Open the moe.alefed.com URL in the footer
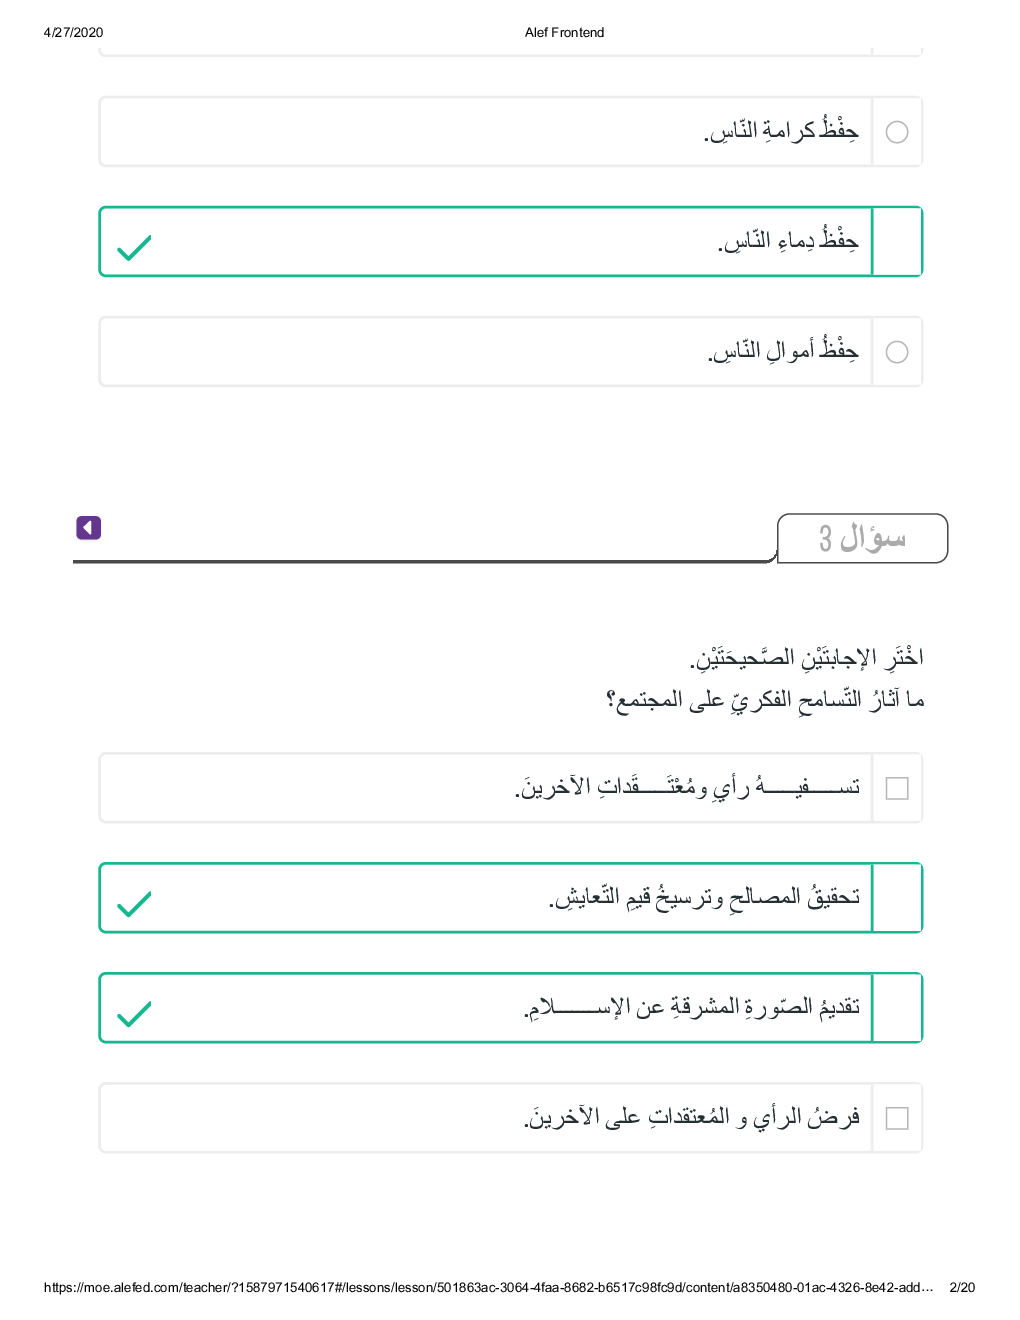 [488, 1287]
